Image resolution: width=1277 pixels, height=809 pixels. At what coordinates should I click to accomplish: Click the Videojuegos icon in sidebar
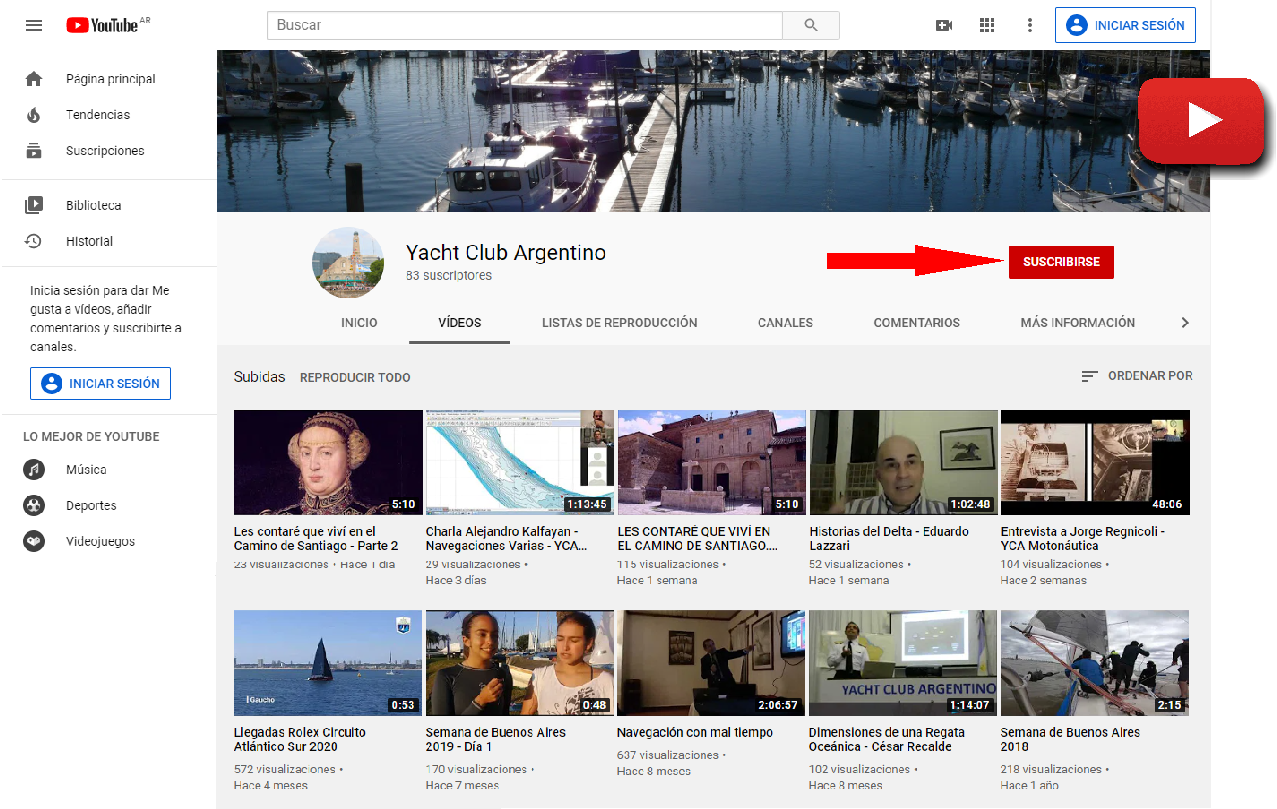(x=34, y=542)
